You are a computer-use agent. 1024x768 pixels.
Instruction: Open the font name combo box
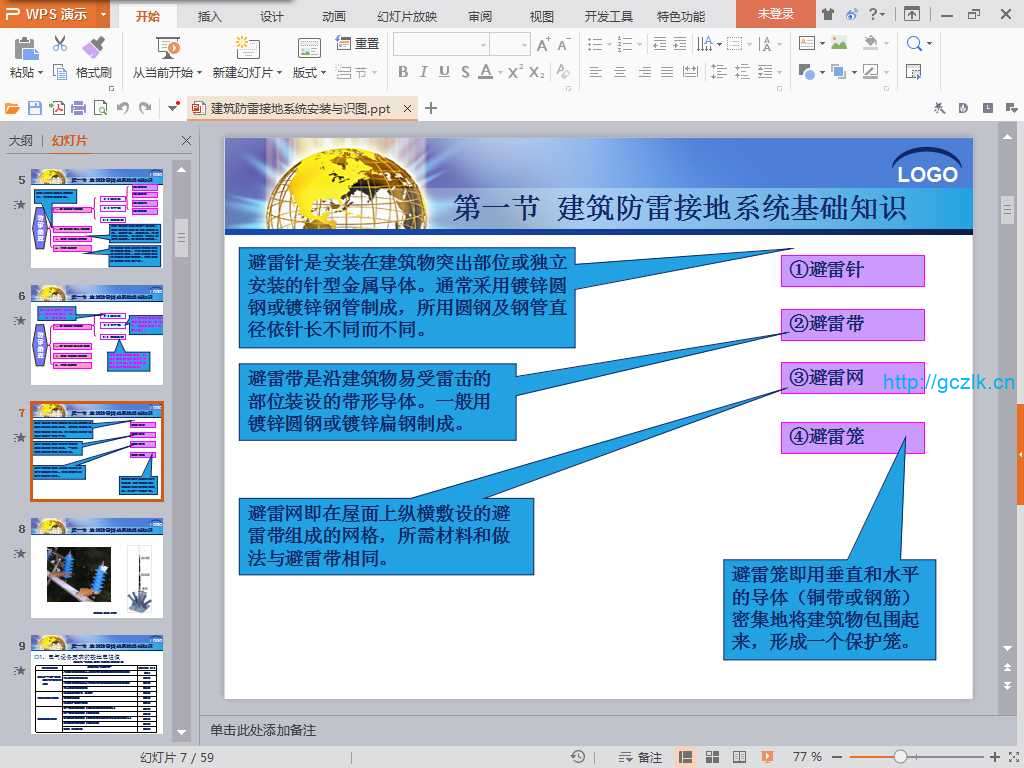pos(440,44)
